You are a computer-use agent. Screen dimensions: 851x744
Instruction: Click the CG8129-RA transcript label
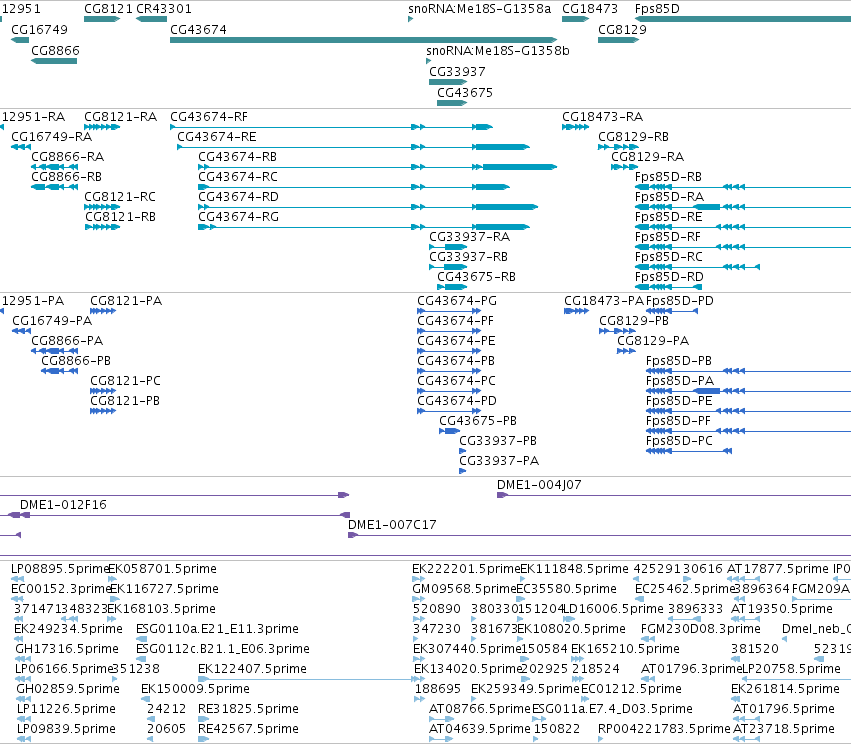point(647,157)
